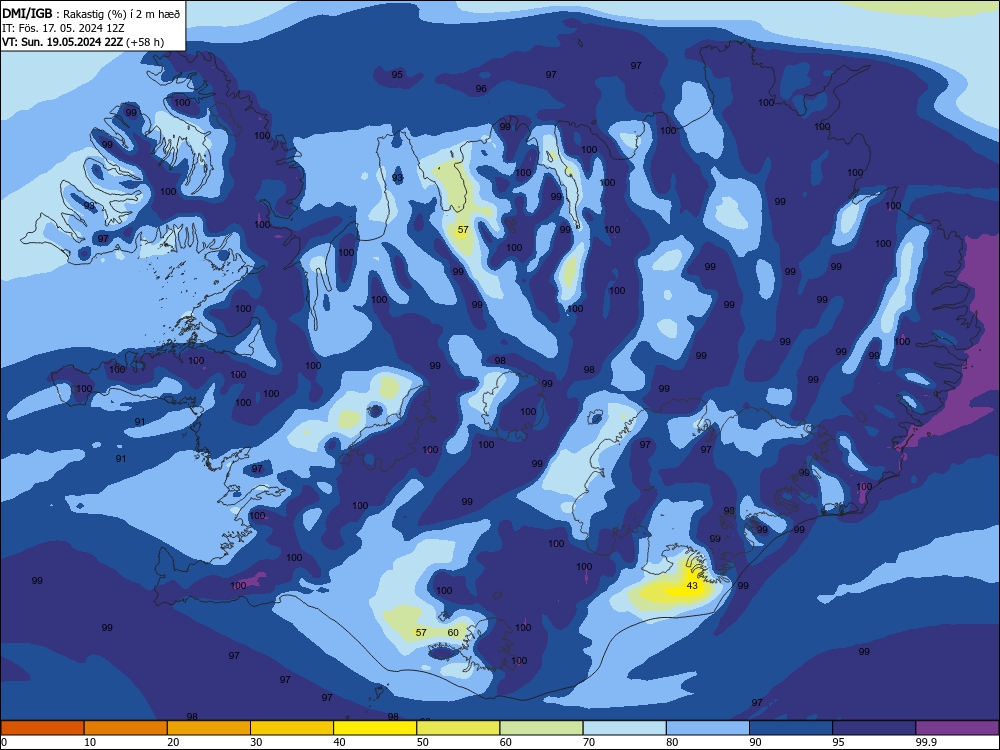Select the '96' value near the top
The image size is (1000, 750).
point(481,89)
